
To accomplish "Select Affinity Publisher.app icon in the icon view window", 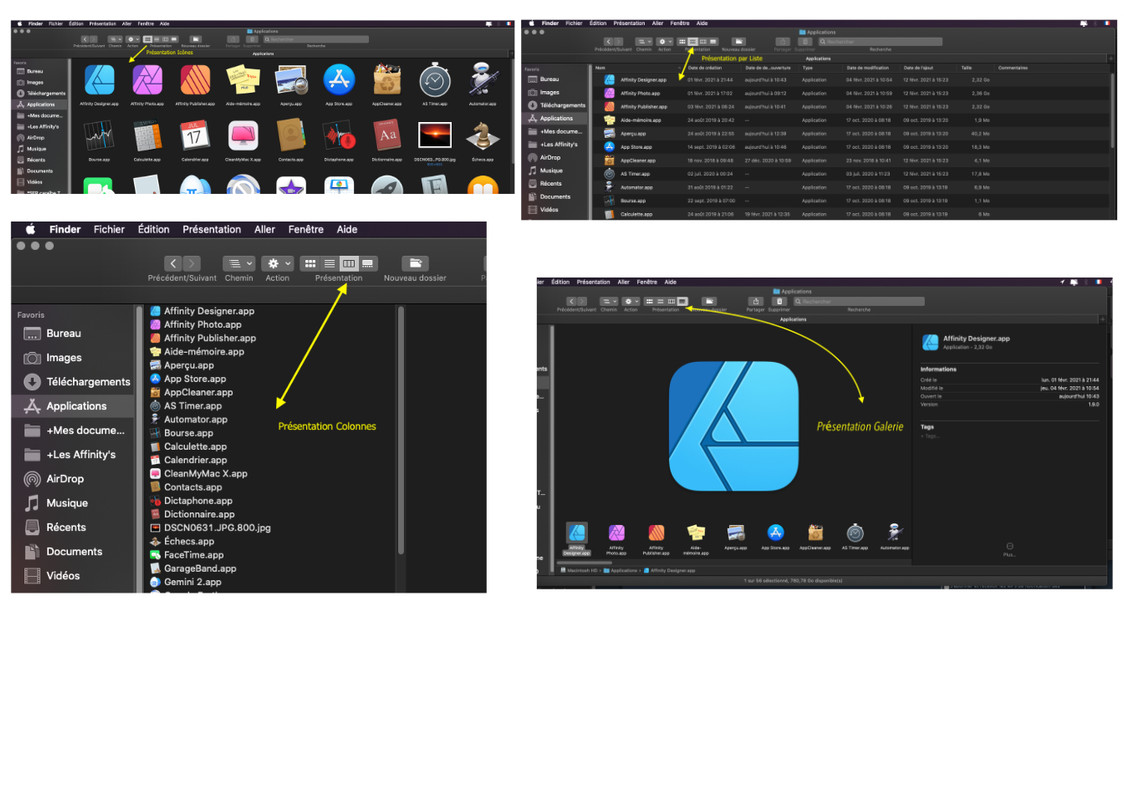I will click(x=195, y=80).
